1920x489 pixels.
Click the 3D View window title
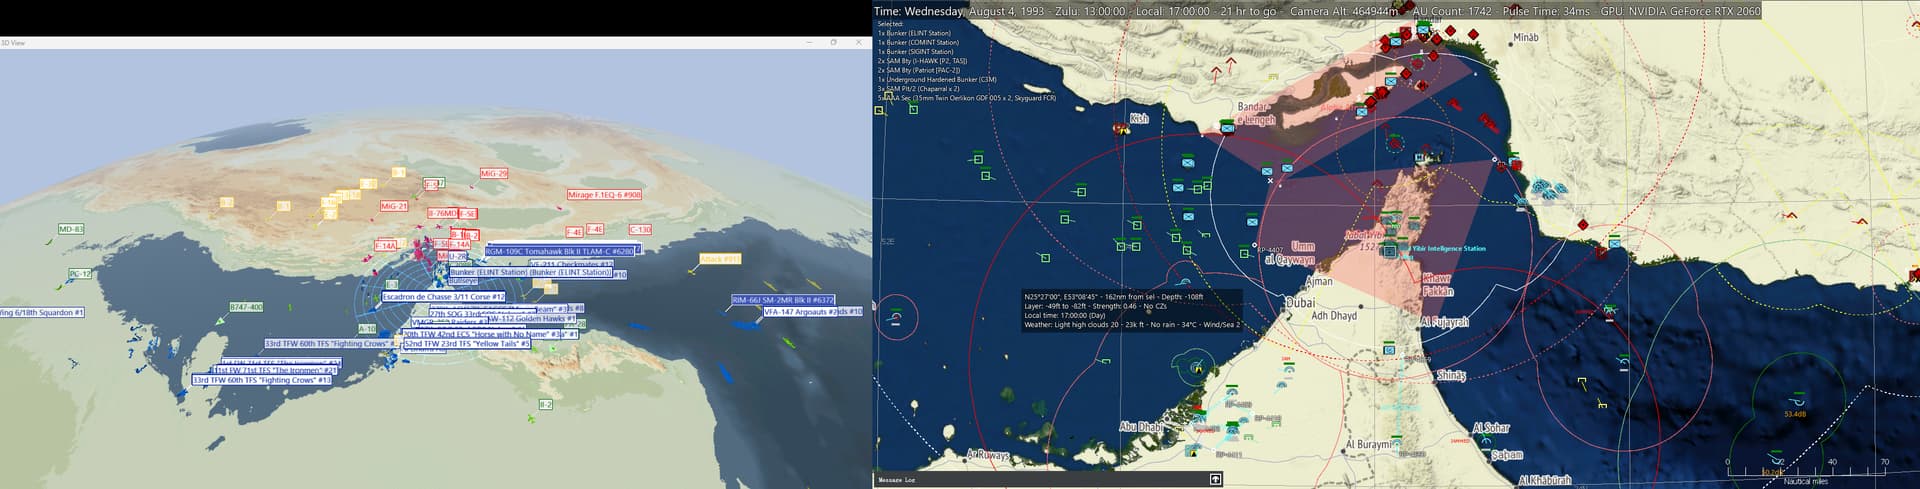tap(14, 43)
